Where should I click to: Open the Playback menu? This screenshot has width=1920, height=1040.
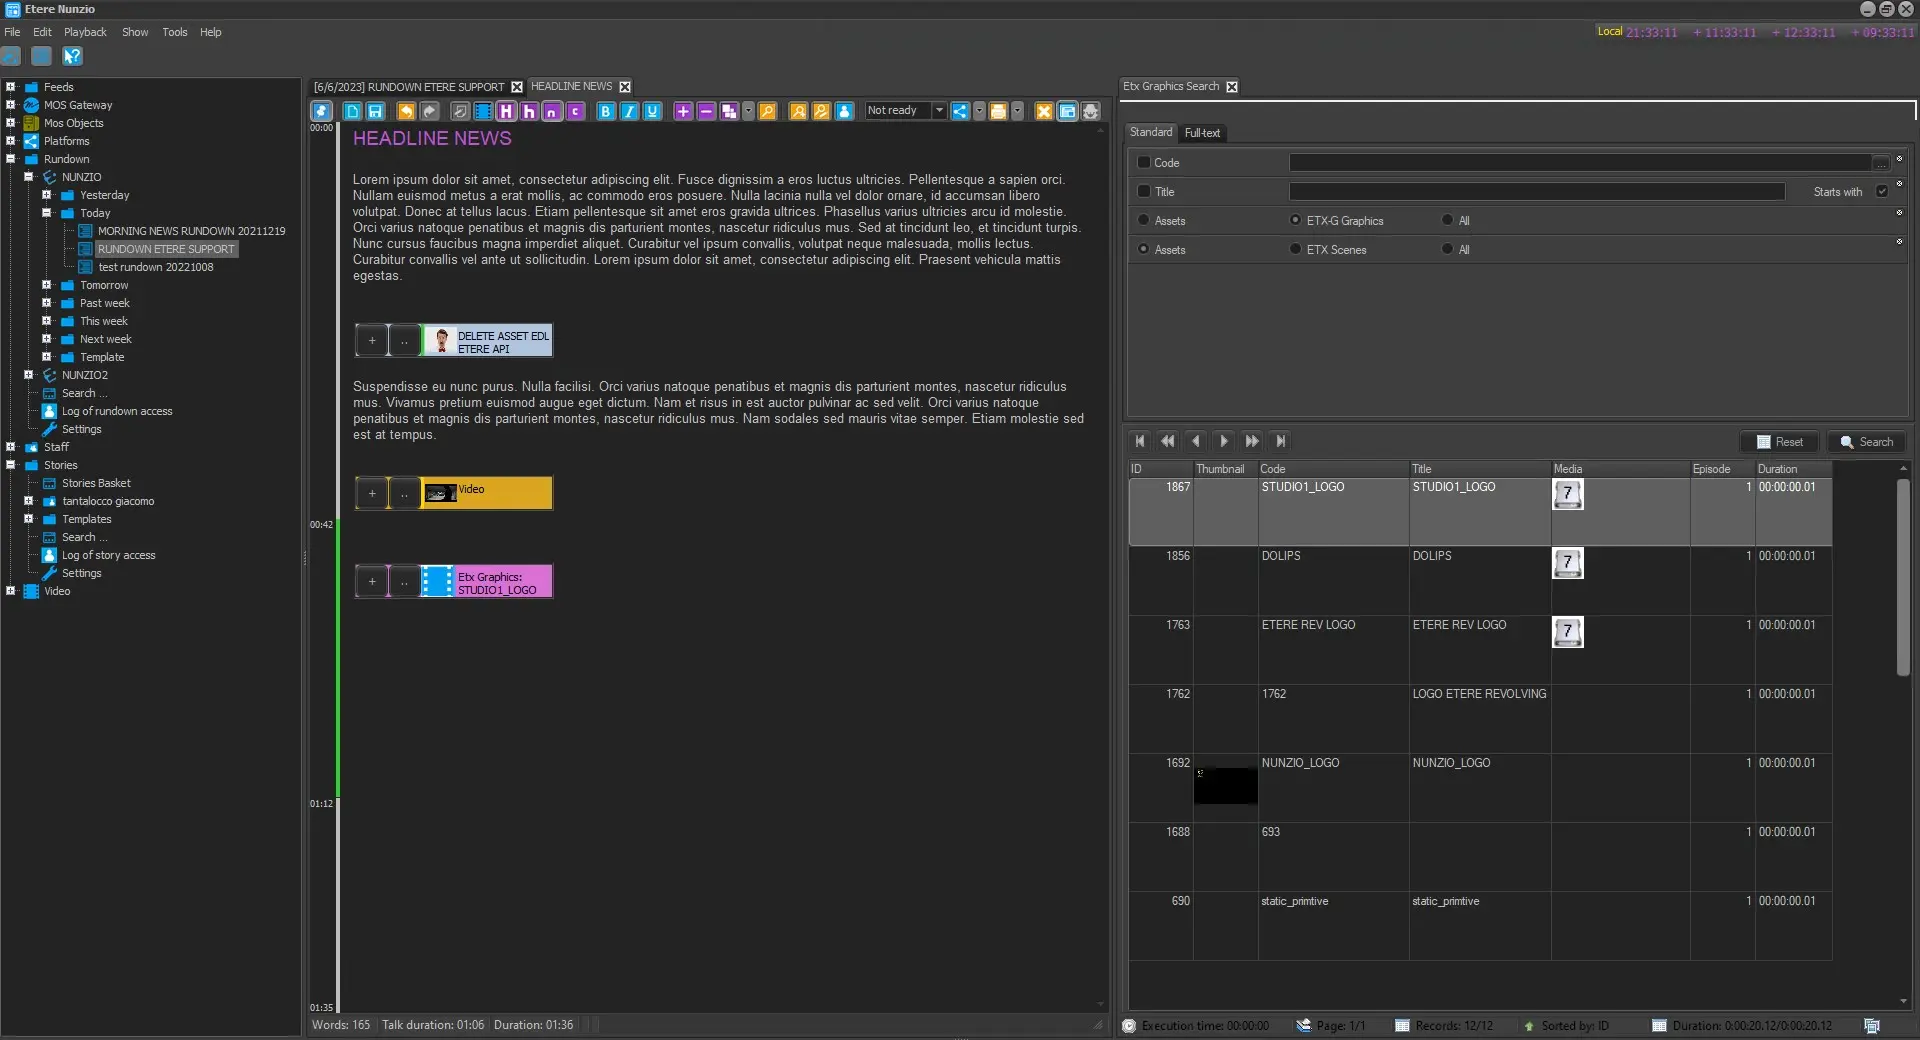pyautogui.click(x=85, y=32)
